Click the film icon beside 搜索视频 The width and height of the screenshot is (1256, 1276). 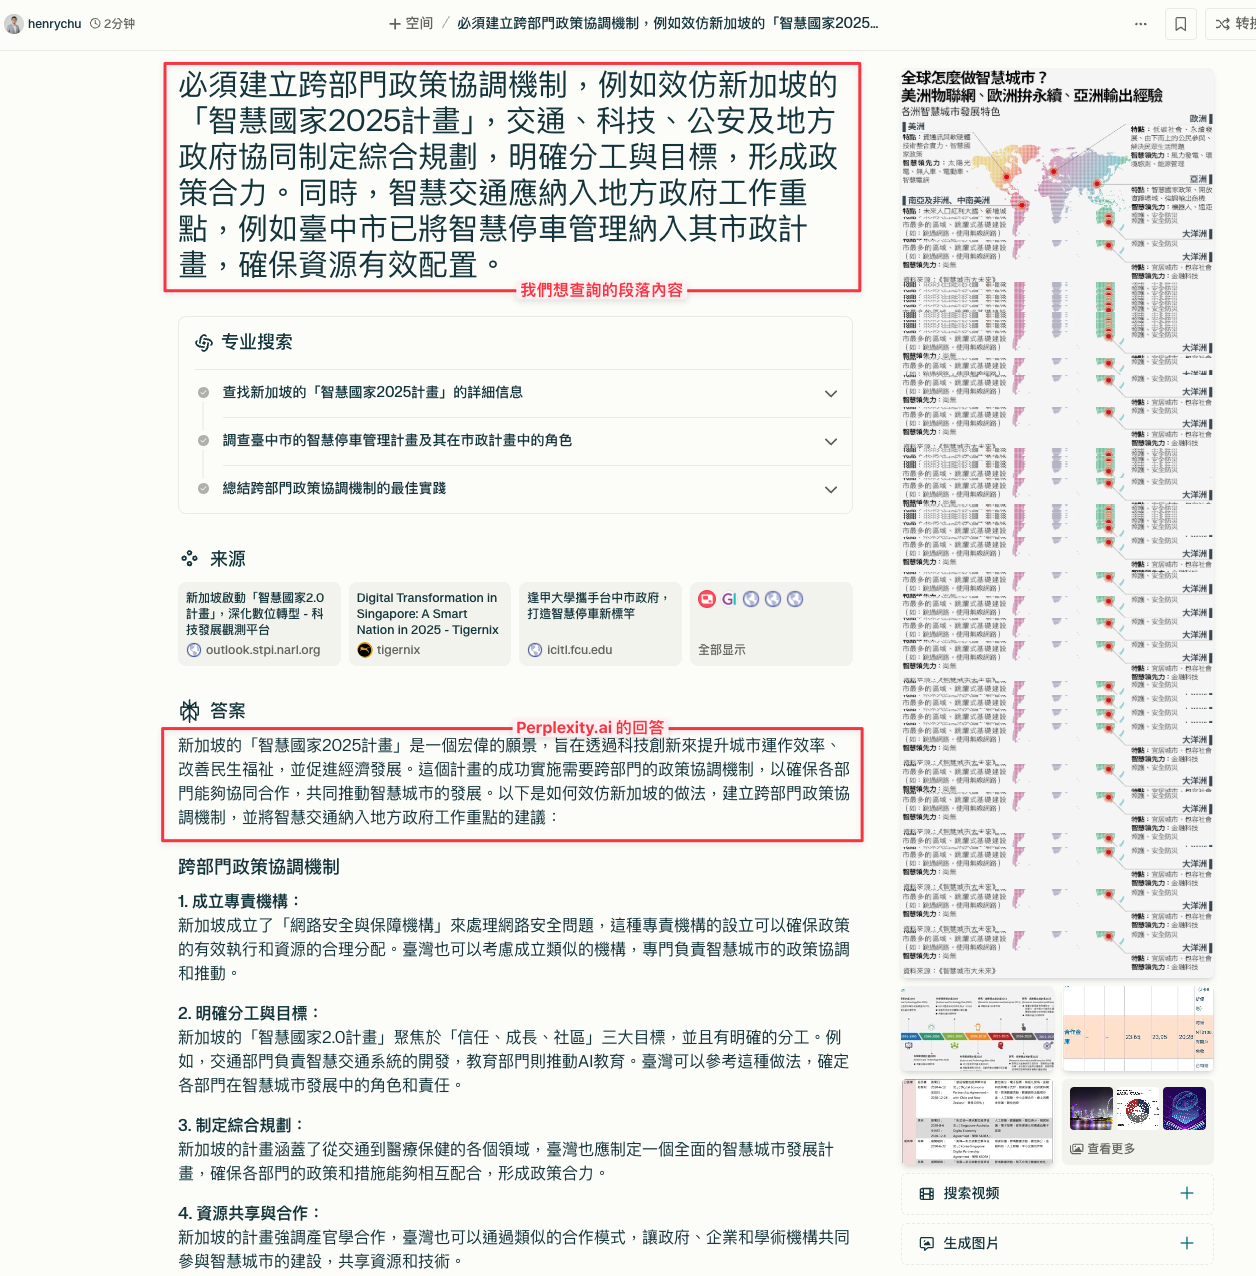(926, 1194)
